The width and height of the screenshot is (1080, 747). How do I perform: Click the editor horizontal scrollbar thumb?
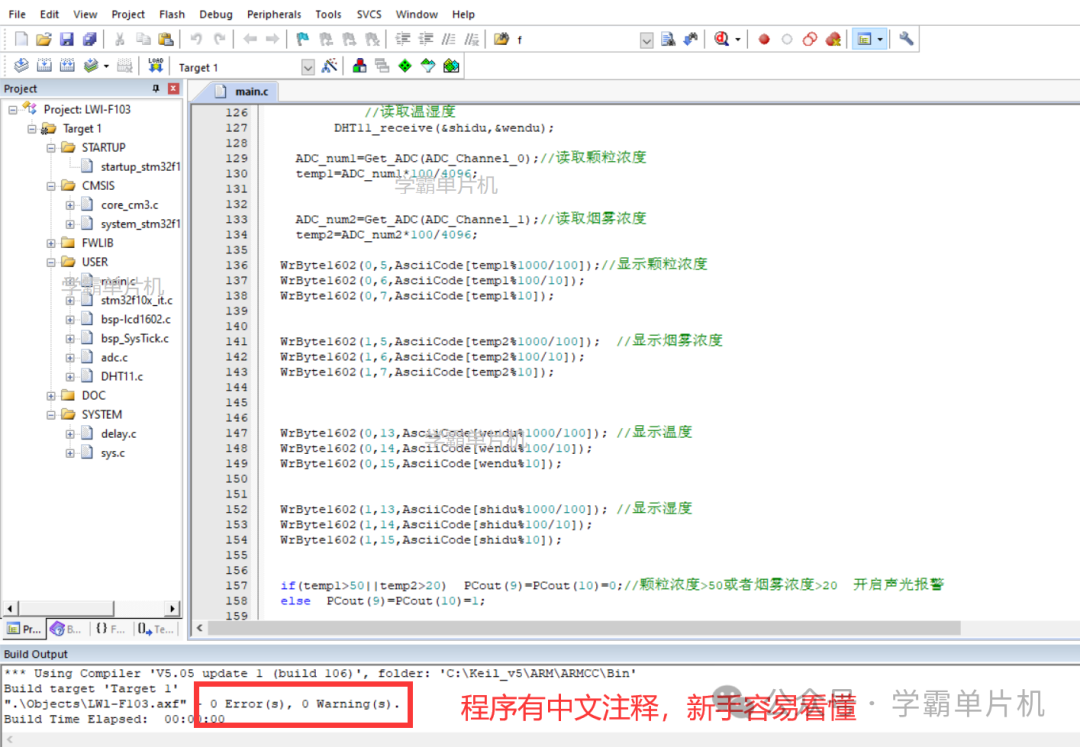(x=584, y=628)
